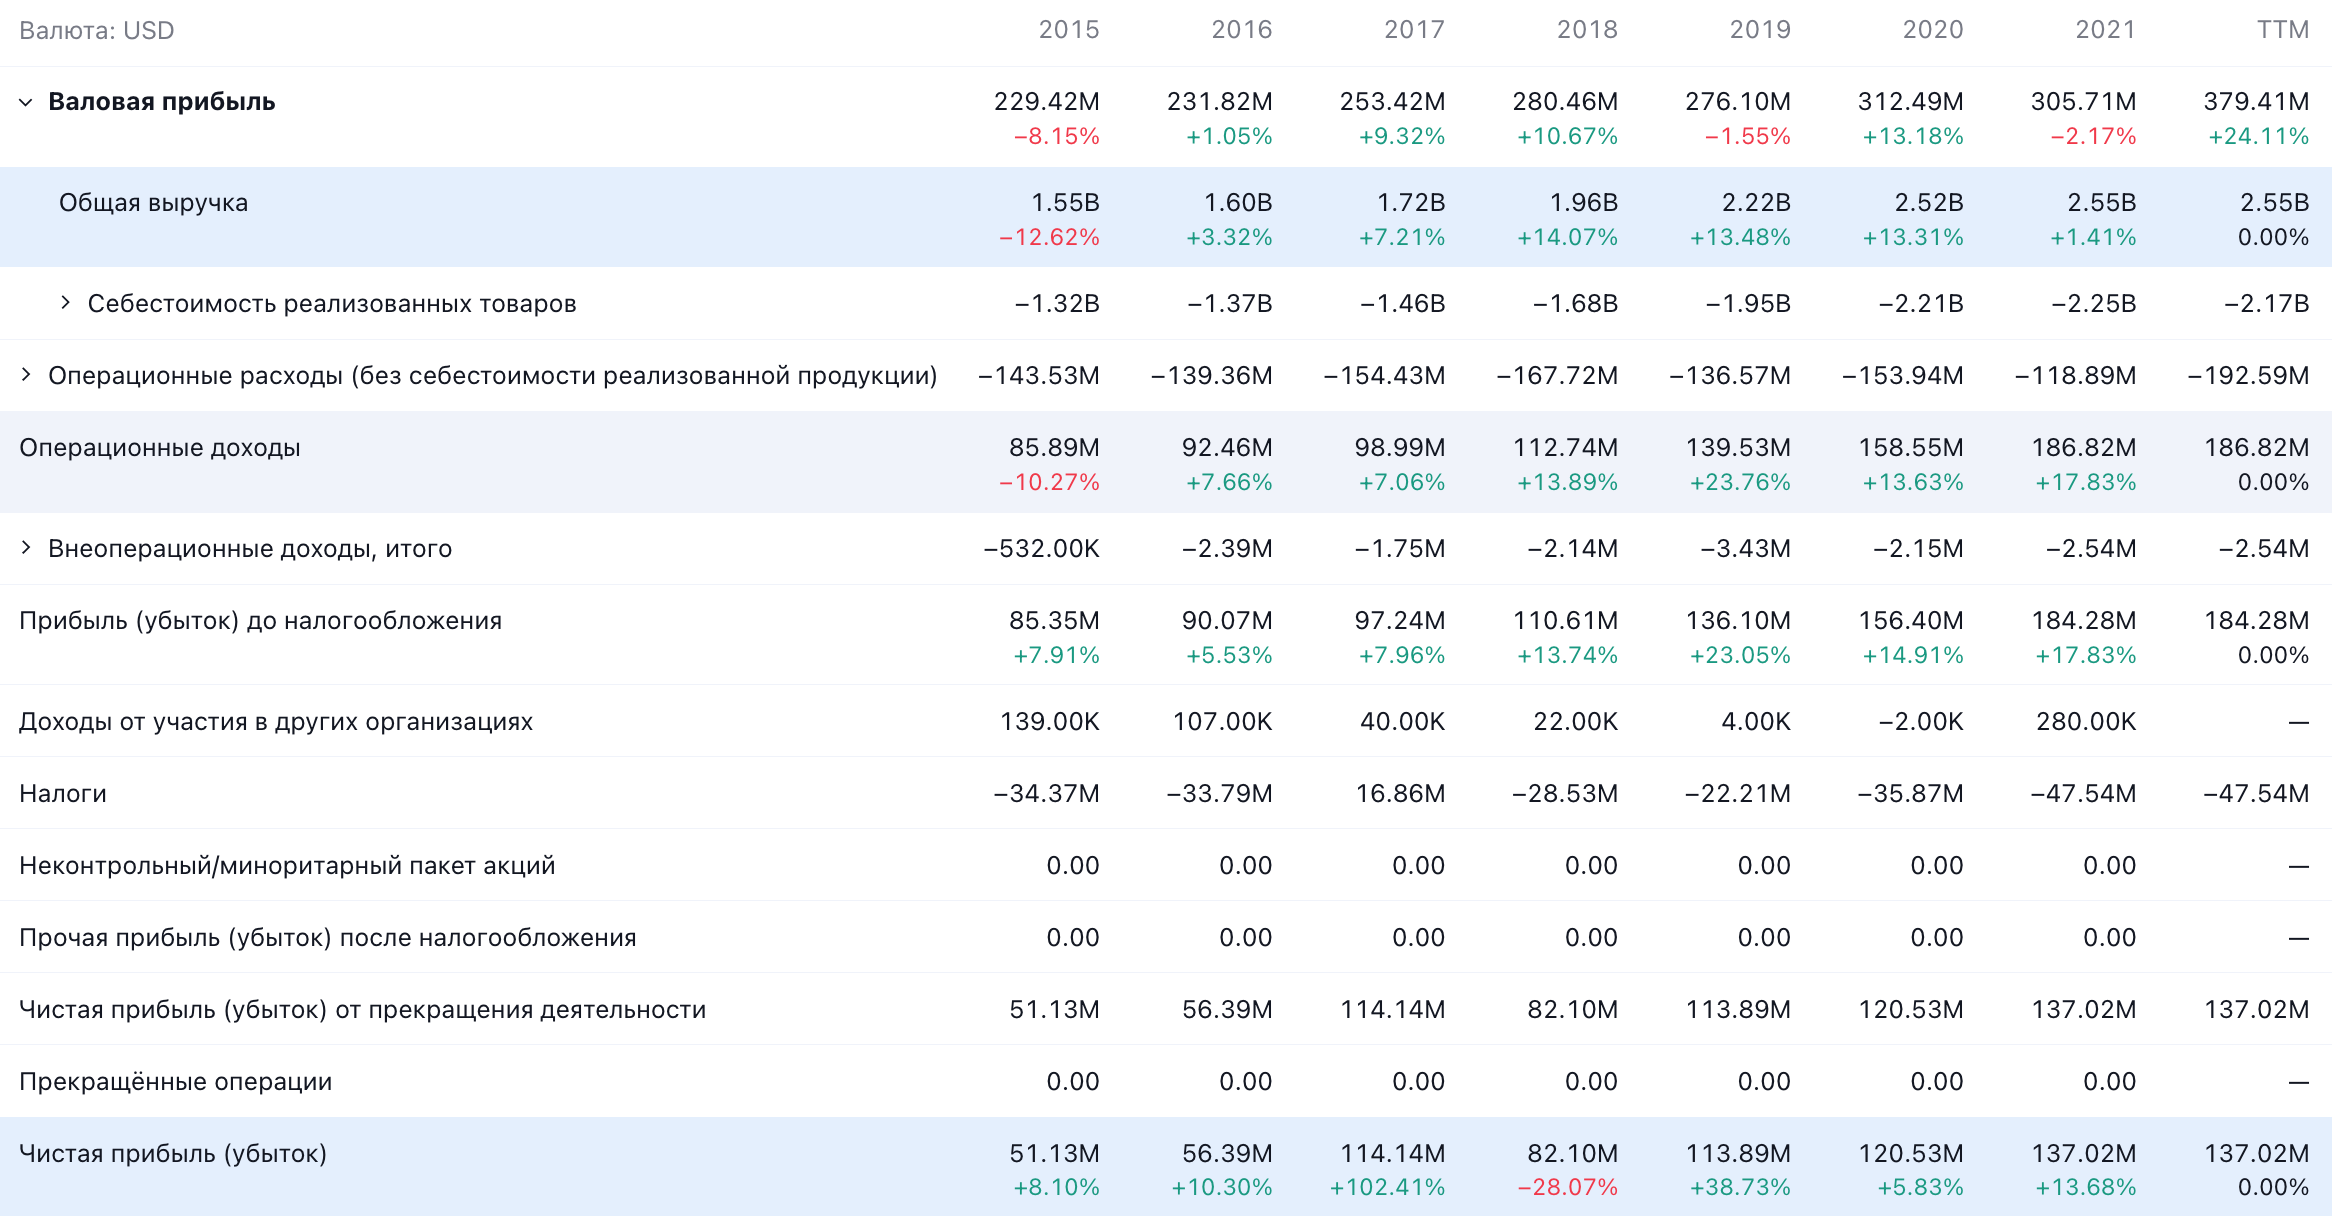The width and height of the screenshot is (2332, 1216).
Task: Click operating expenses 2021 value −118.89M
Action: click(x=2075, y=376)
